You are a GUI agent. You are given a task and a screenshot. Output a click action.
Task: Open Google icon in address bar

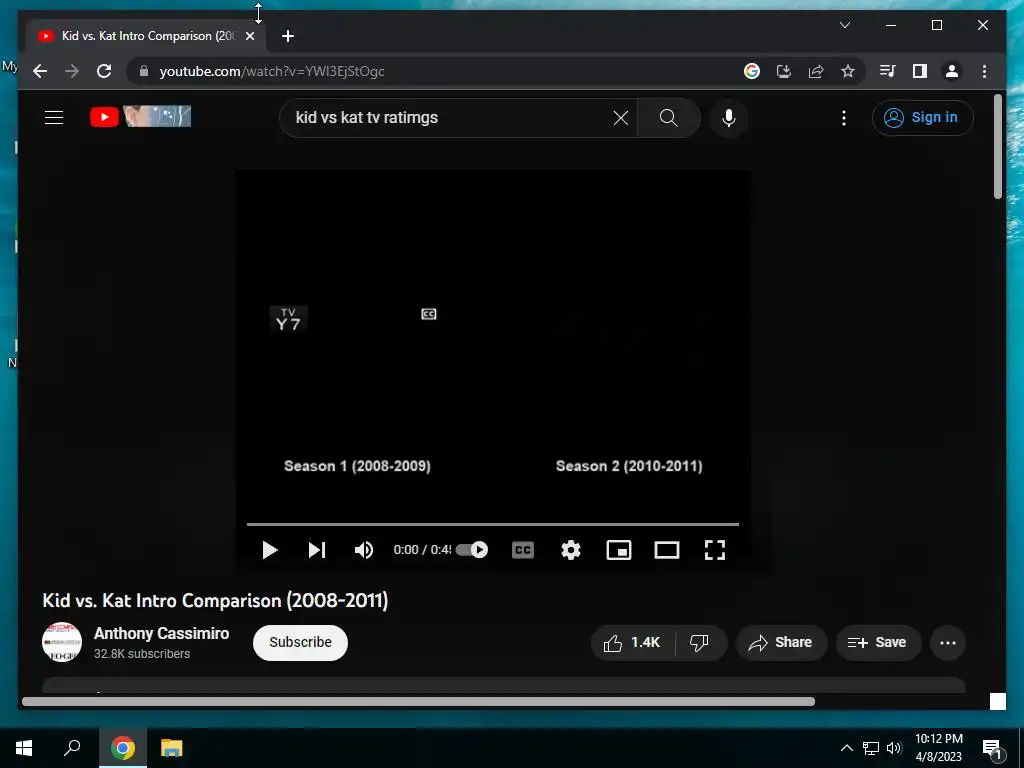(x=752, y=71)
